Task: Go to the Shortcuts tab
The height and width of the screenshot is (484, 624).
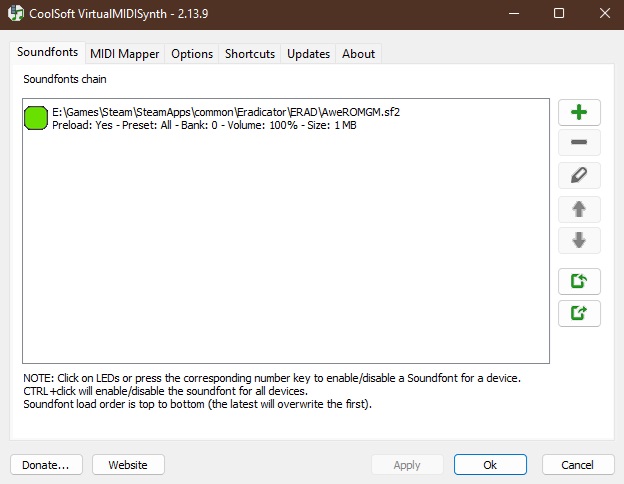Action: (250, 54)
